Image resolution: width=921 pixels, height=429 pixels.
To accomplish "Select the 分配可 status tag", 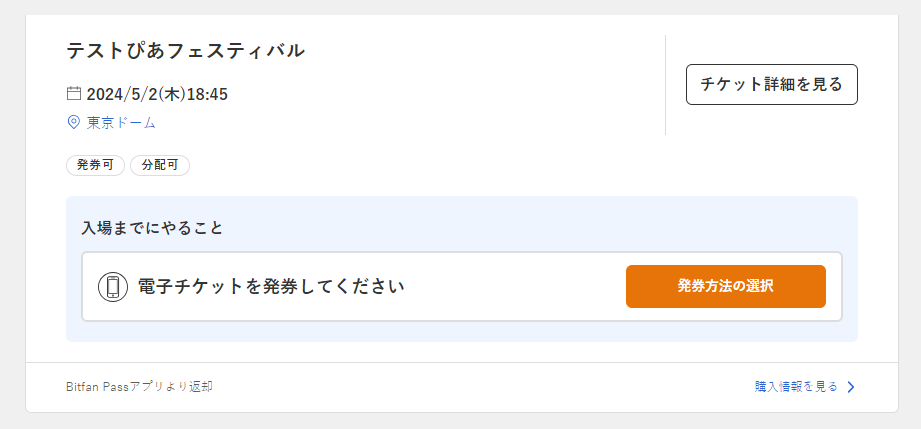I will (x=160, y=165).
